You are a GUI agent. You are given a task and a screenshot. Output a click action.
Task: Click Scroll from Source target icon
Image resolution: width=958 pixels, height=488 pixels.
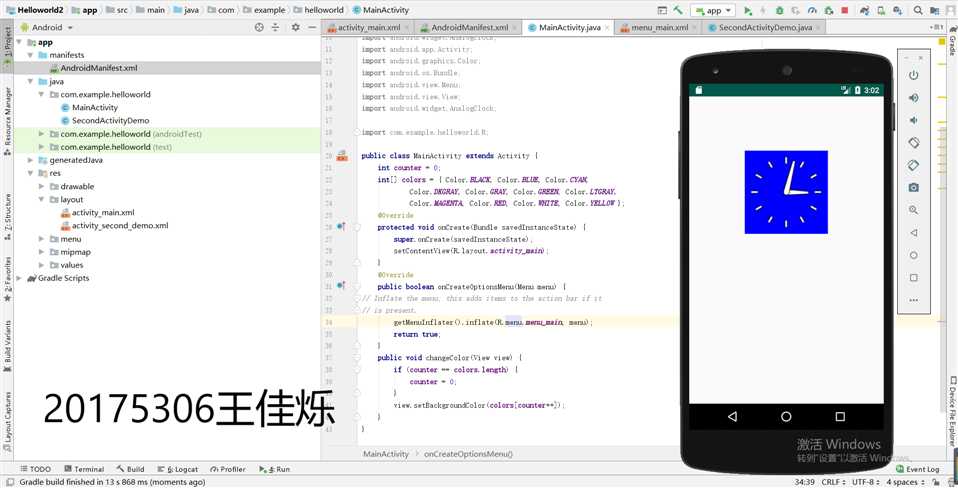tap(259, 27)
